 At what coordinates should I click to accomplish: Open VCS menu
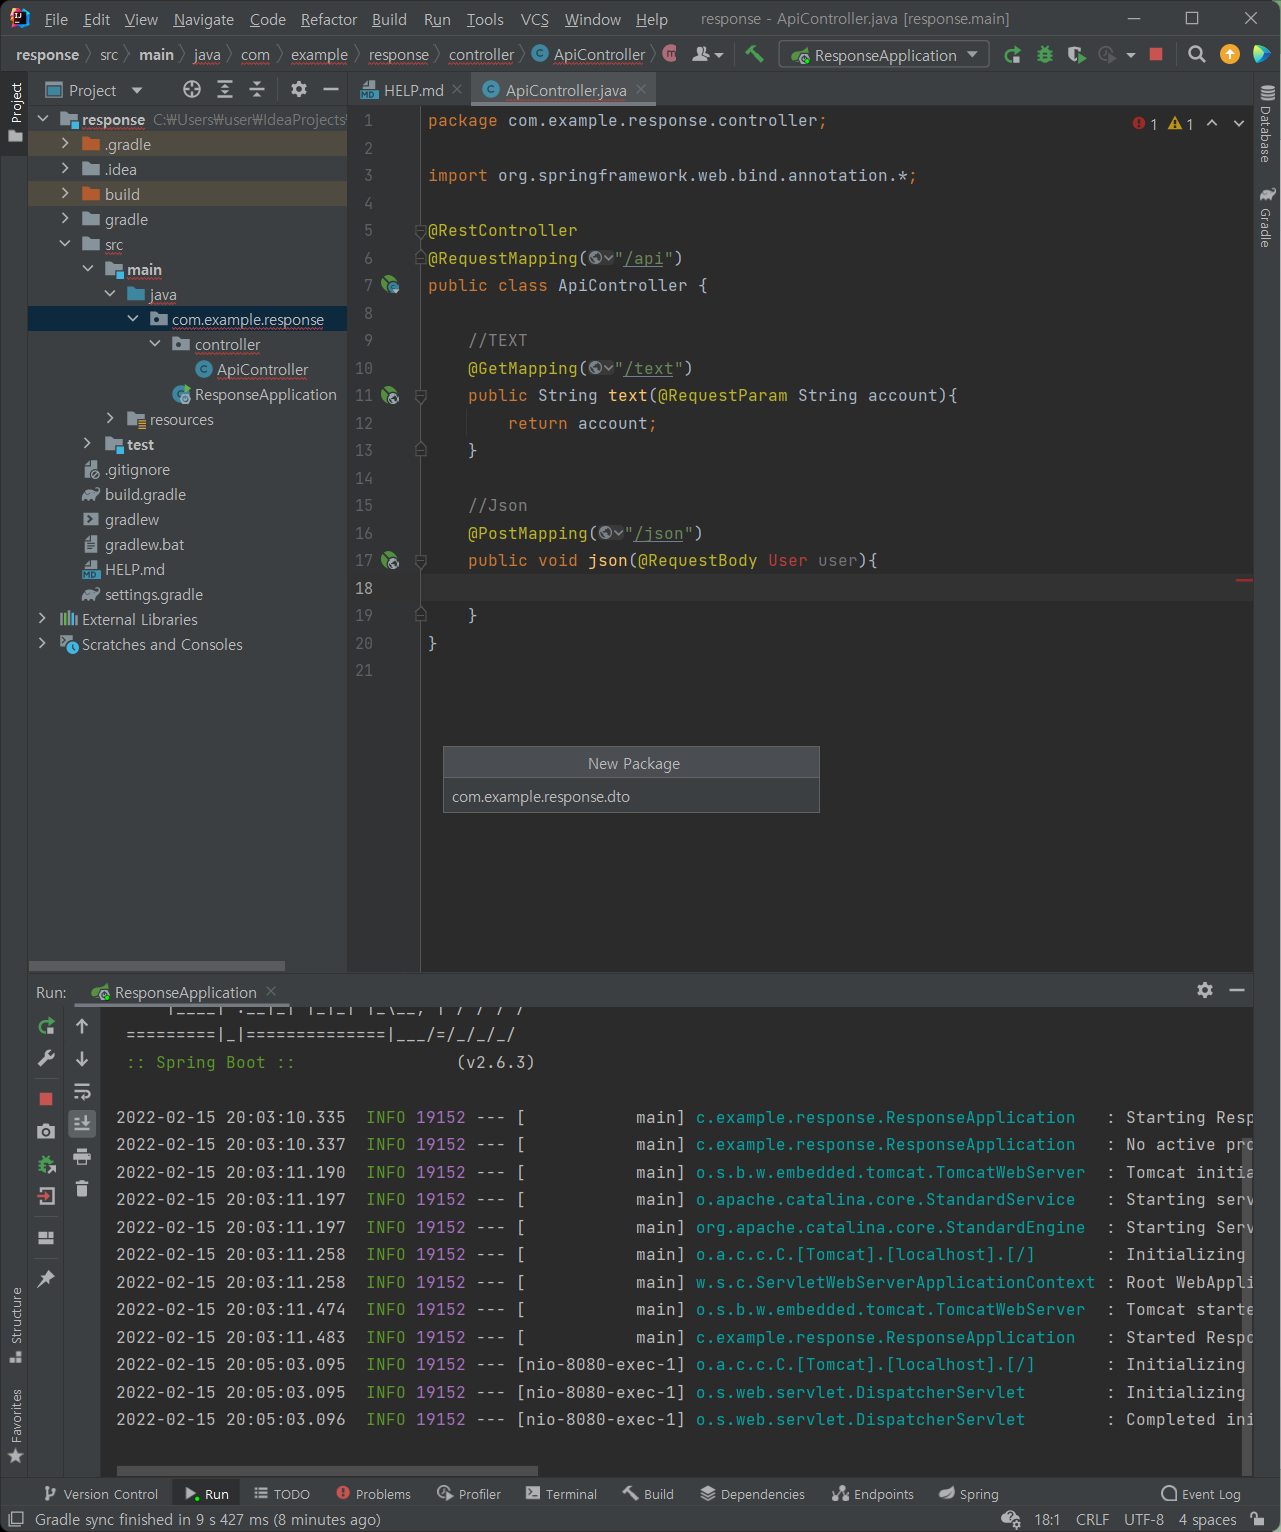535,19
